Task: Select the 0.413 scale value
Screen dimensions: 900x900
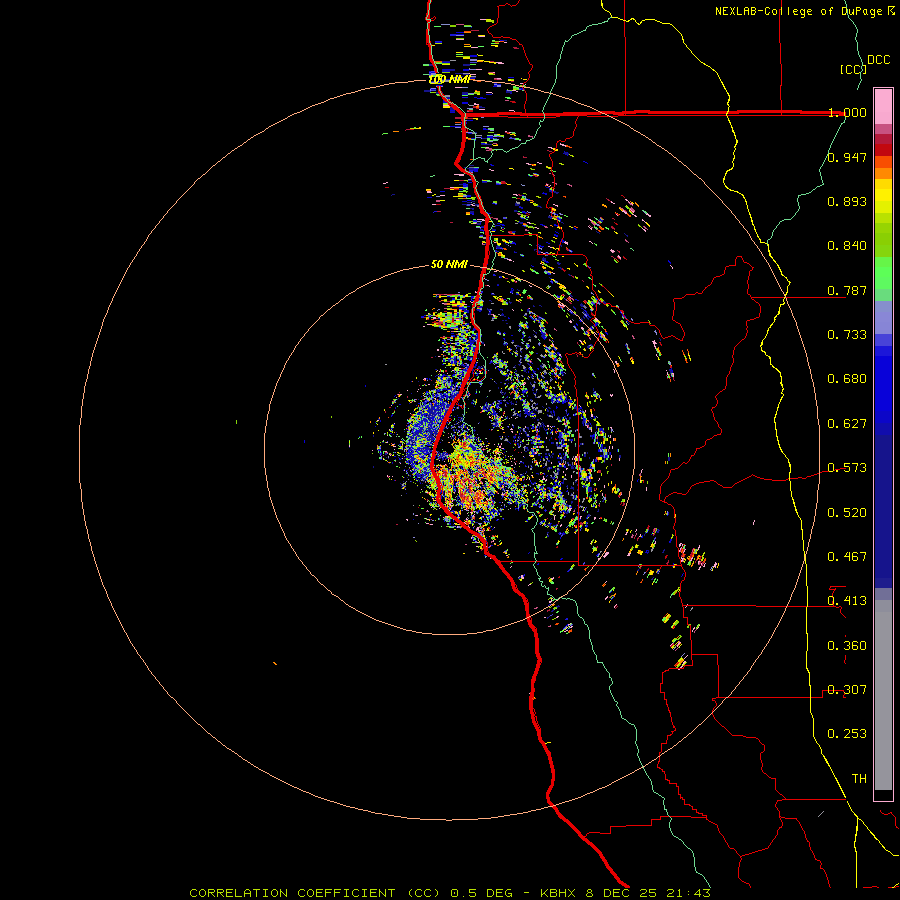Action: tap(847, 601)
